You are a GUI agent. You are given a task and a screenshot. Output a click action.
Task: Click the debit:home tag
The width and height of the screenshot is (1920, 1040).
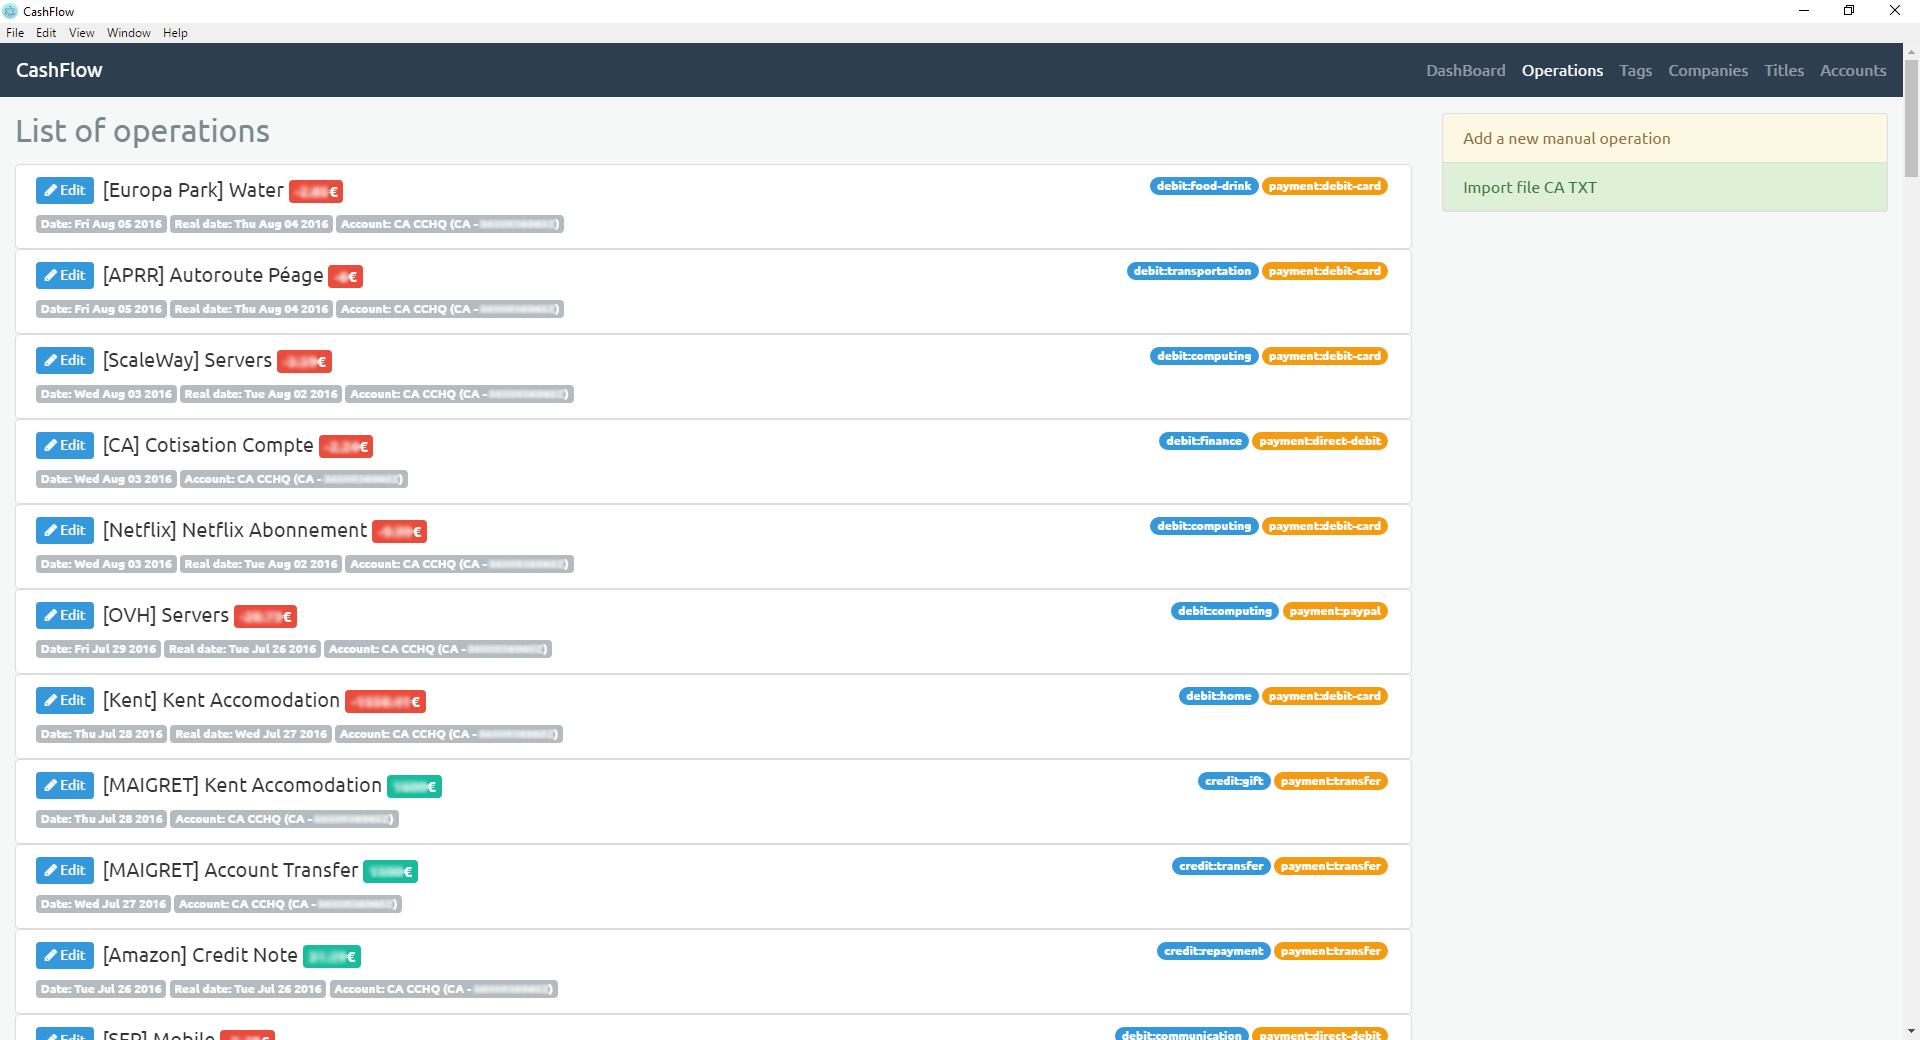point(1218,696)
